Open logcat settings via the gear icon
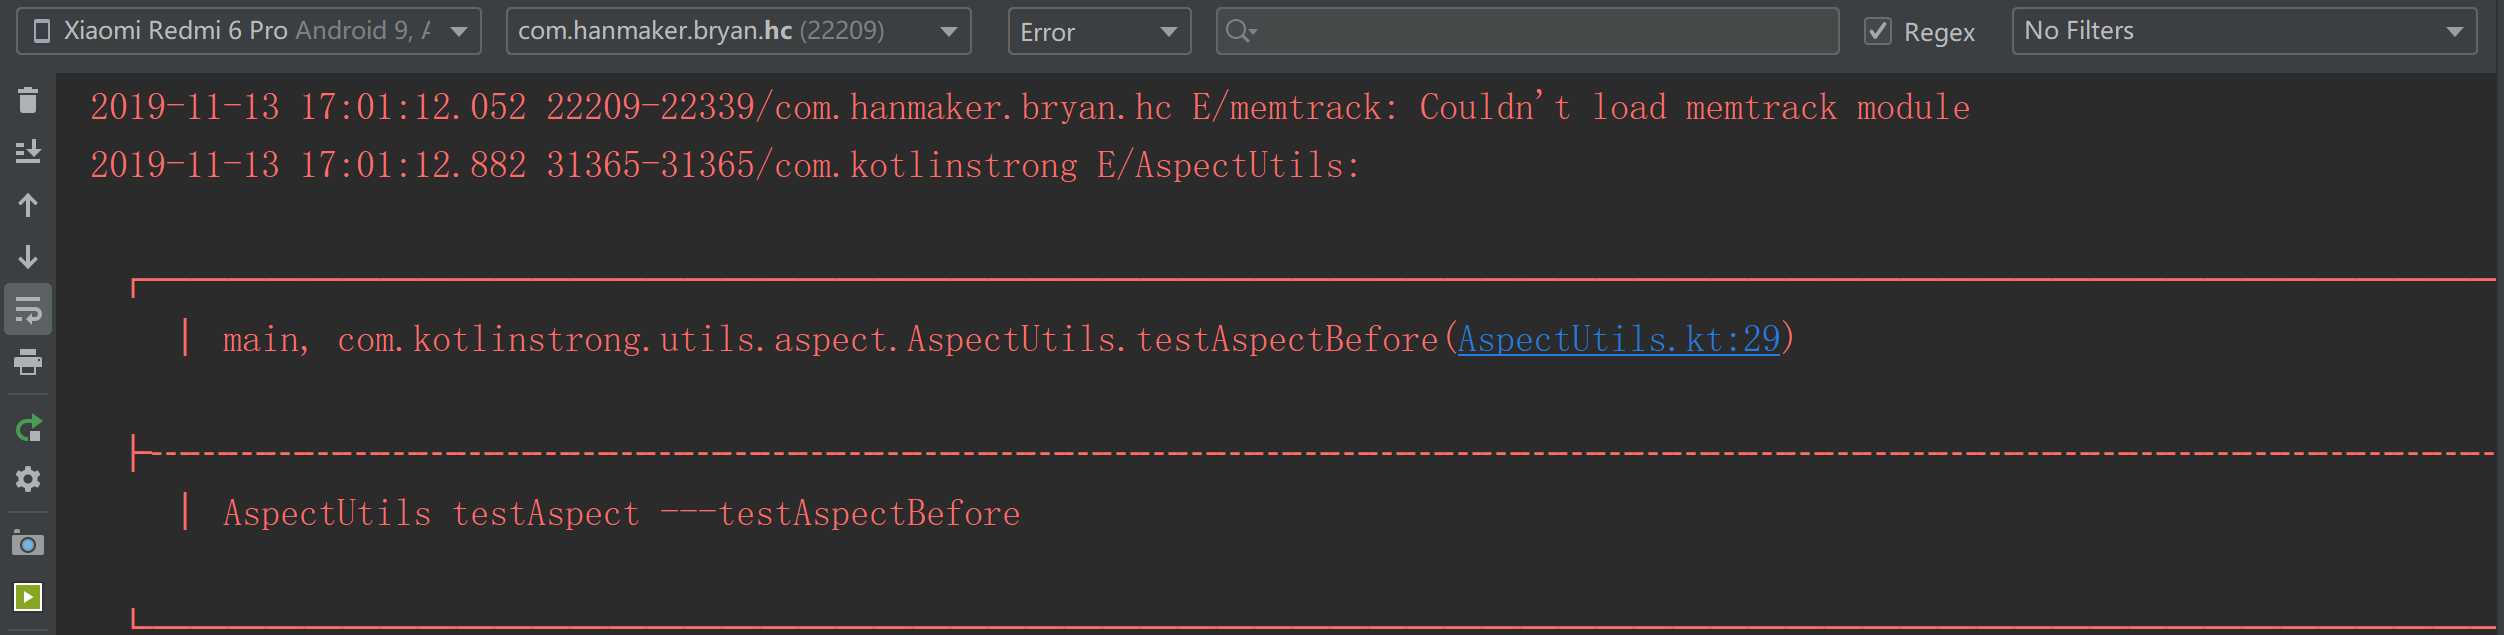 28,480
